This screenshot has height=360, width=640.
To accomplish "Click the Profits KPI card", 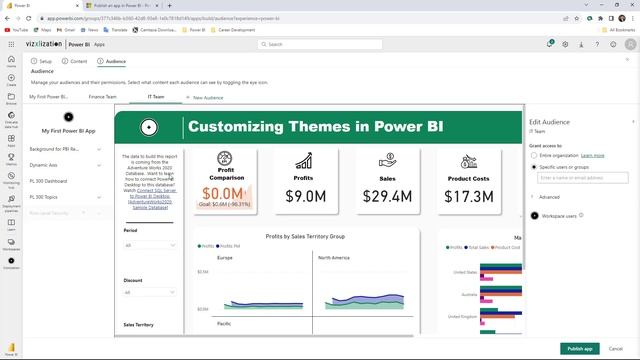I will 306,181.
